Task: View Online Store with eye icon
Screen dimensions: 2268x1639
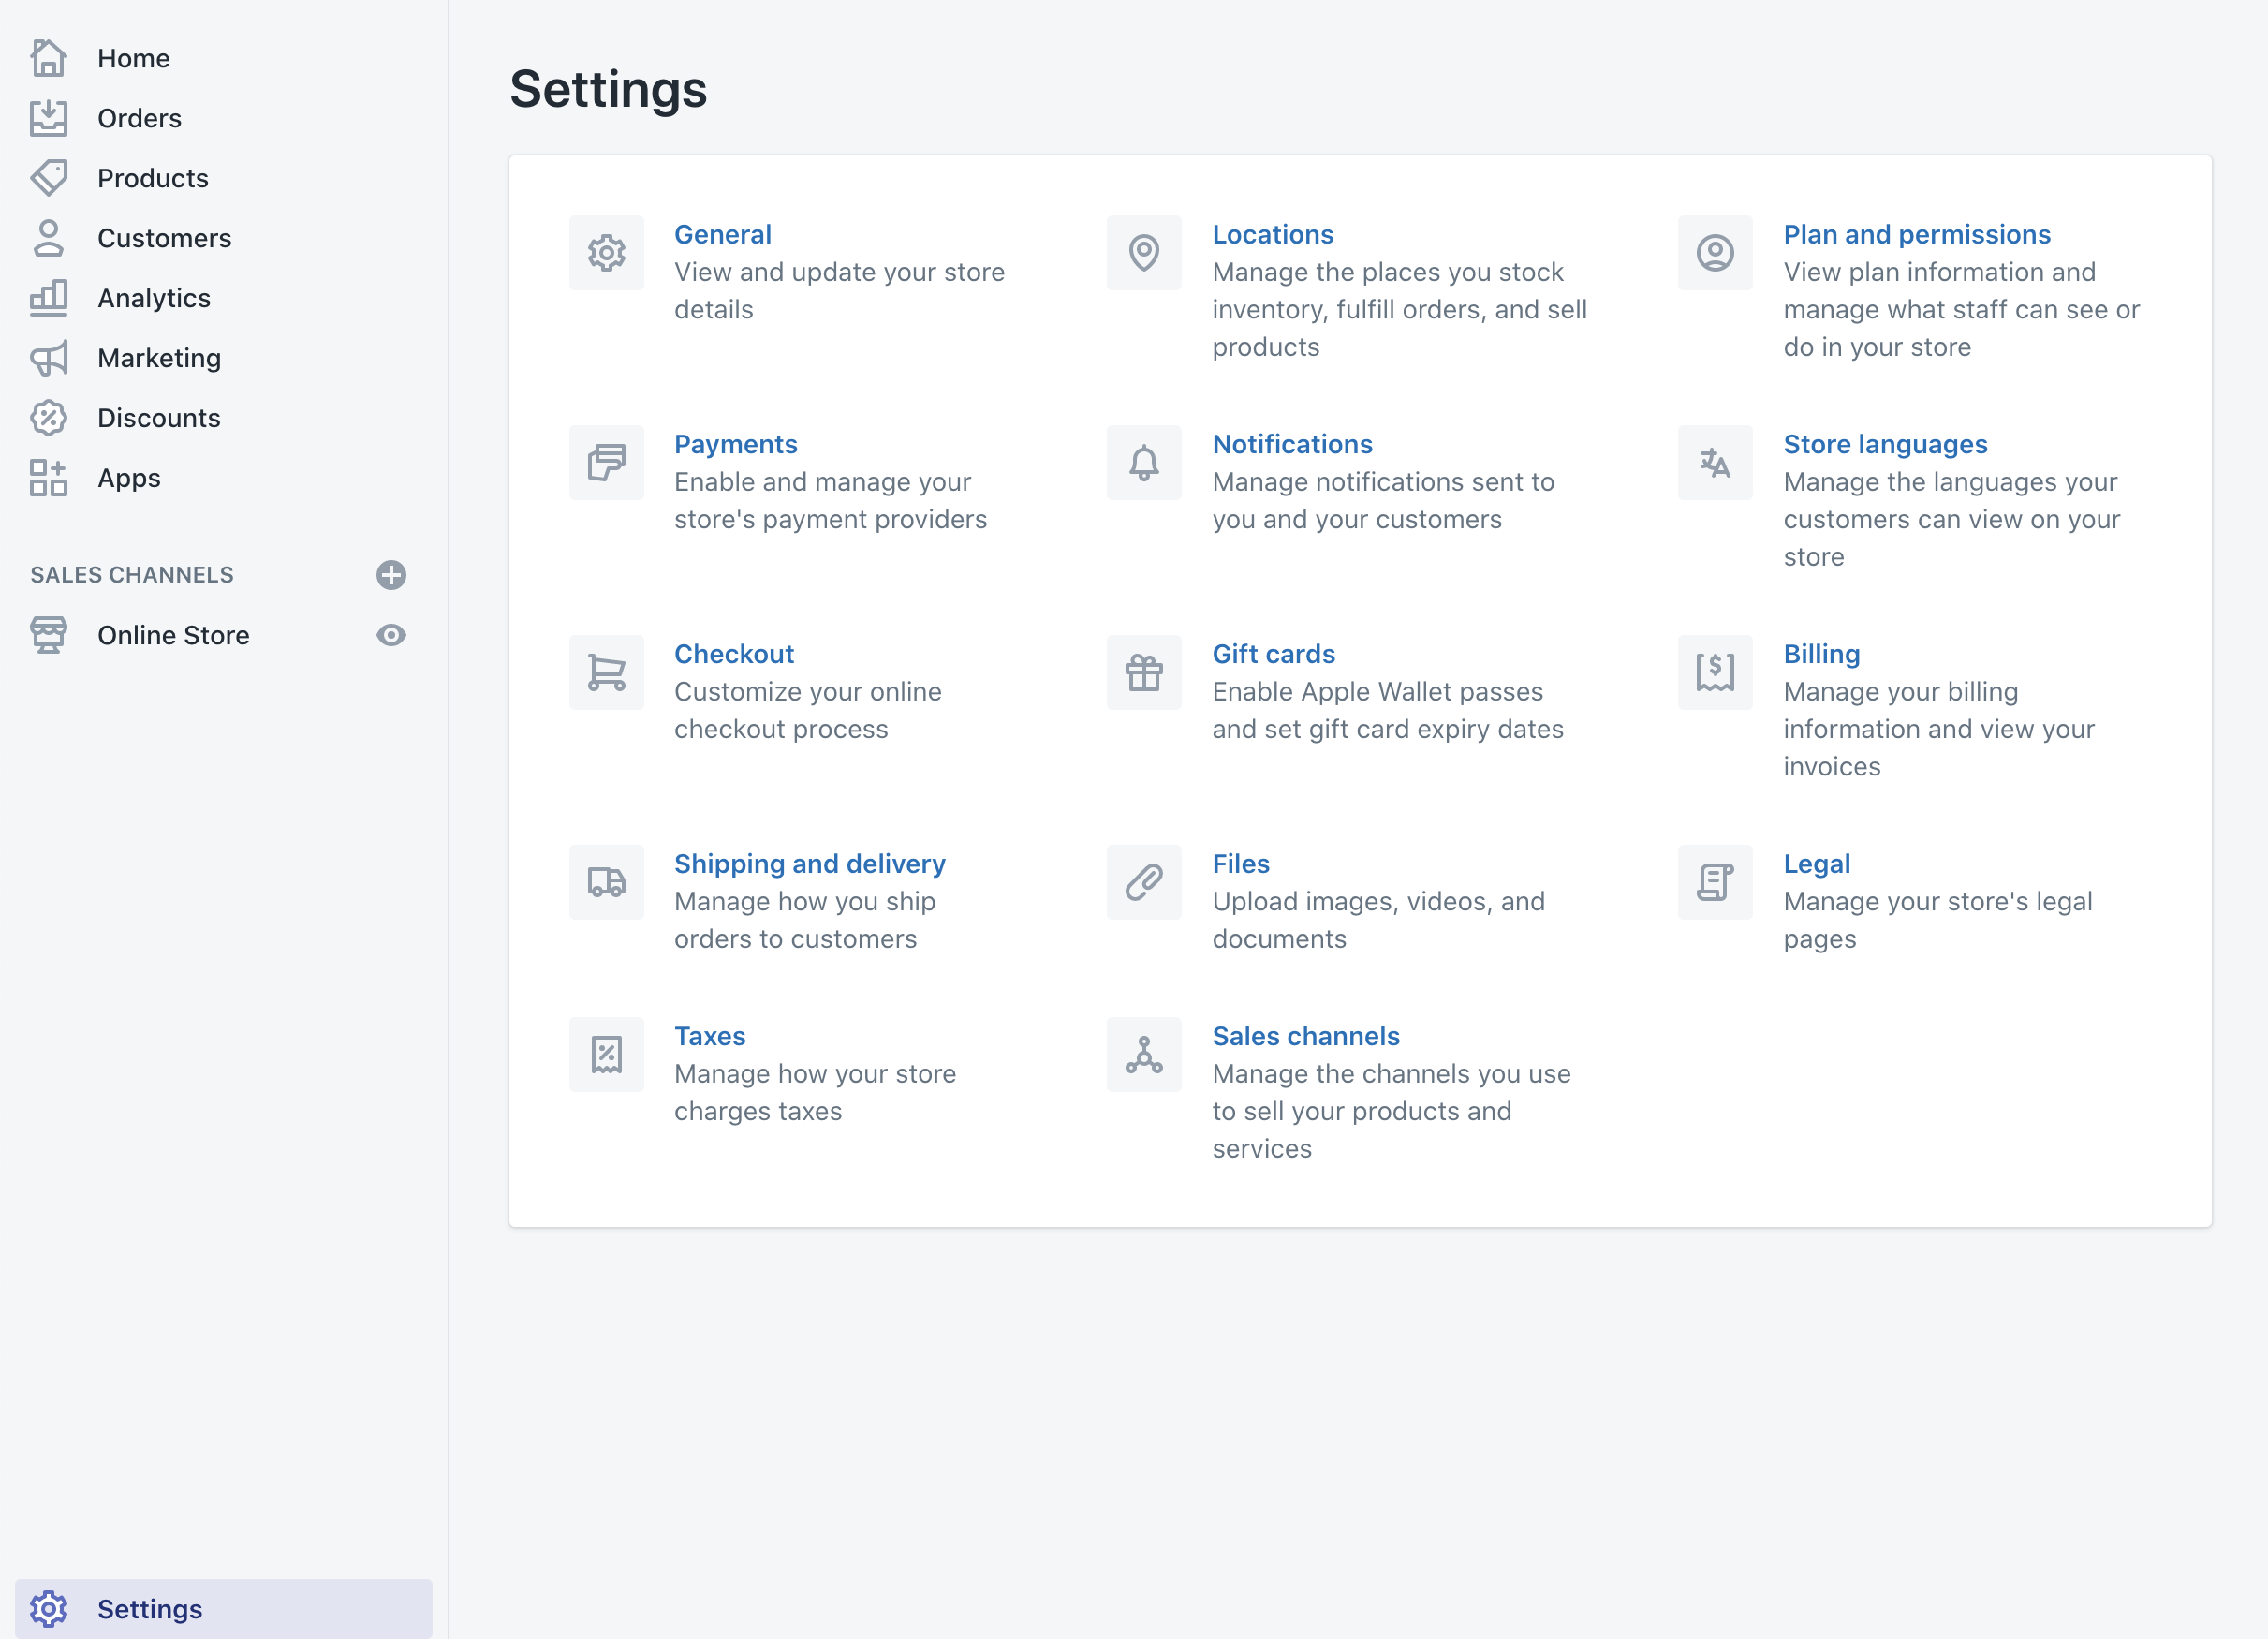Action: pos(391,635)
